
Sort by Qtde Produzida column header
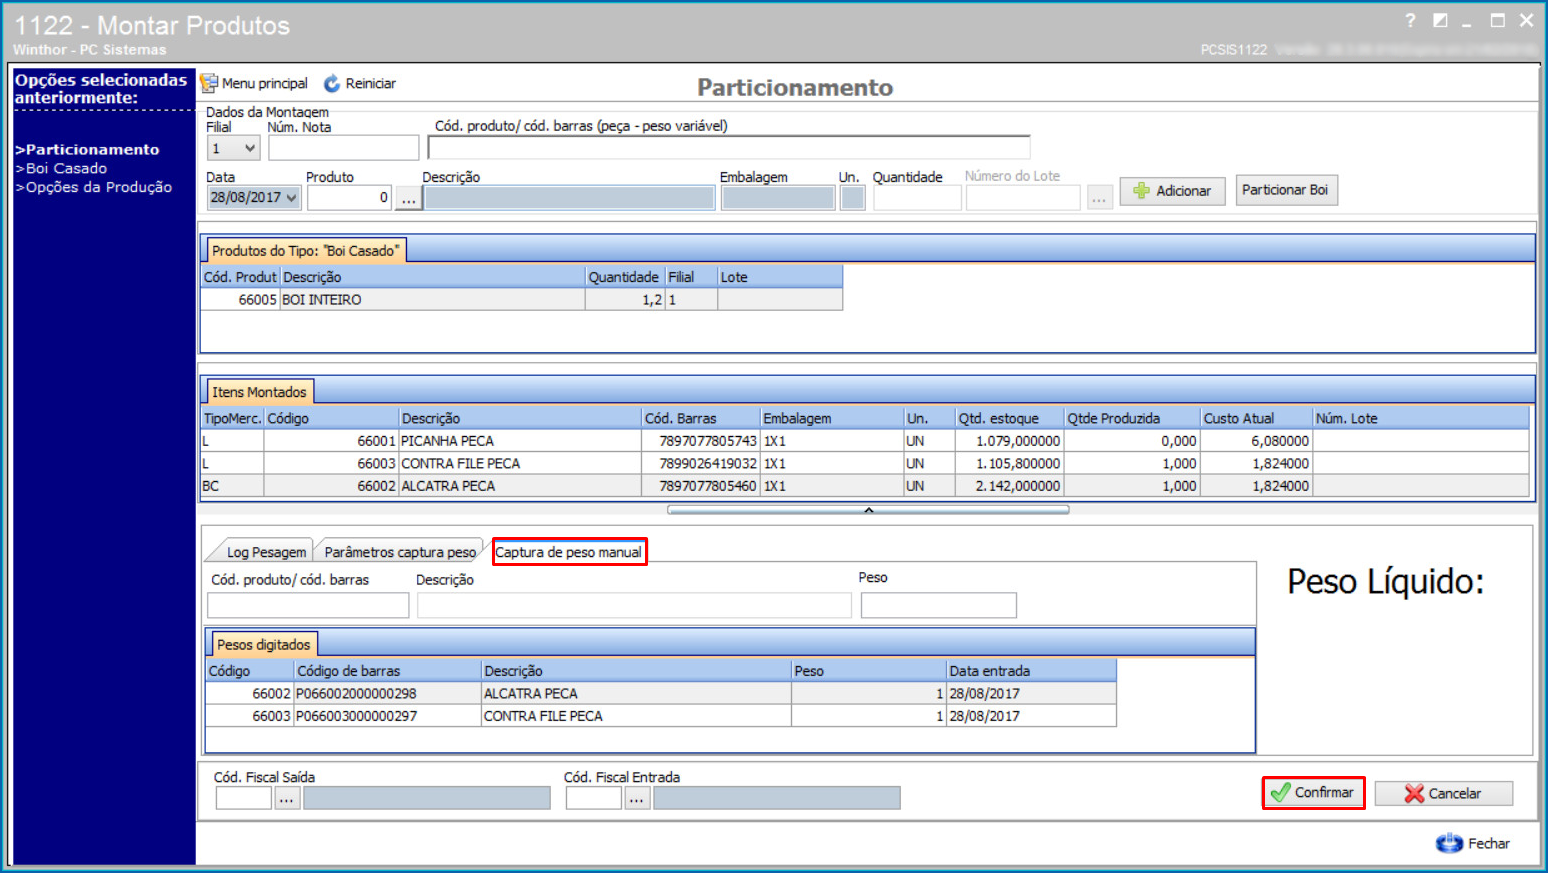pos(1132,418)
